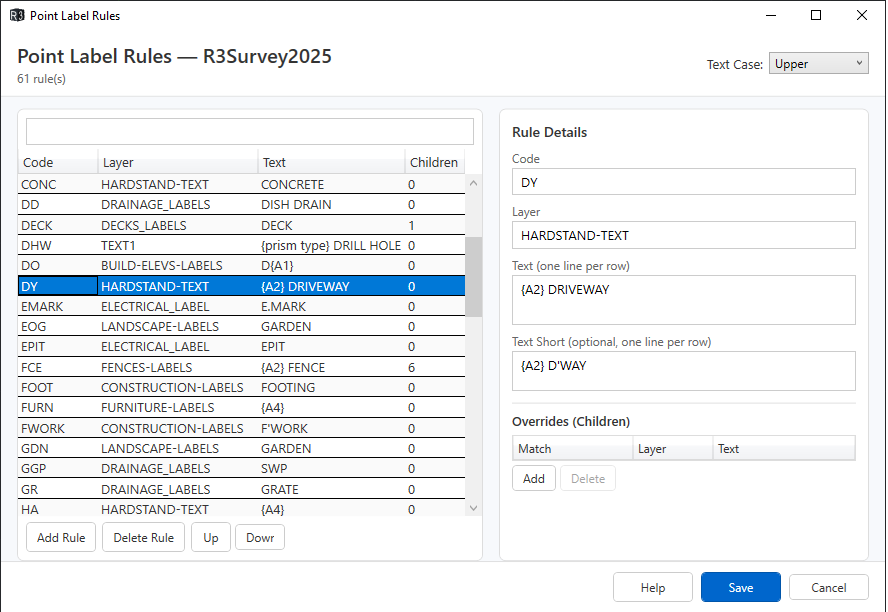Select the DD dish drain rule
The width and height of the screenshot is (888, 612).
[242, 204]
